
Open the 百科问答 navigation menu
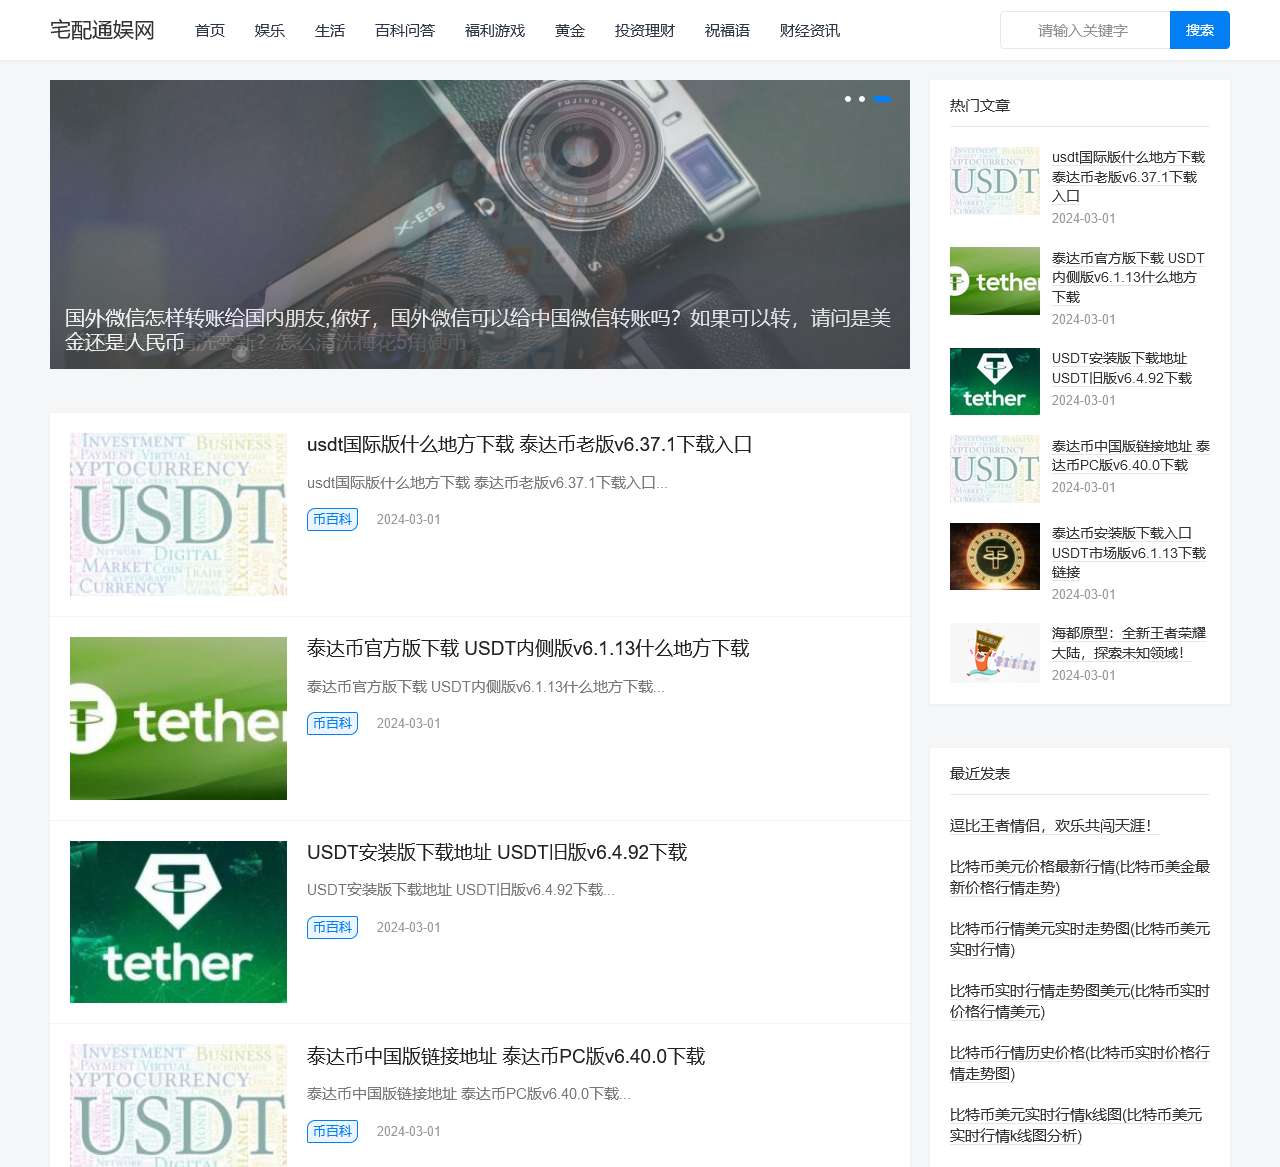[404, 30]
